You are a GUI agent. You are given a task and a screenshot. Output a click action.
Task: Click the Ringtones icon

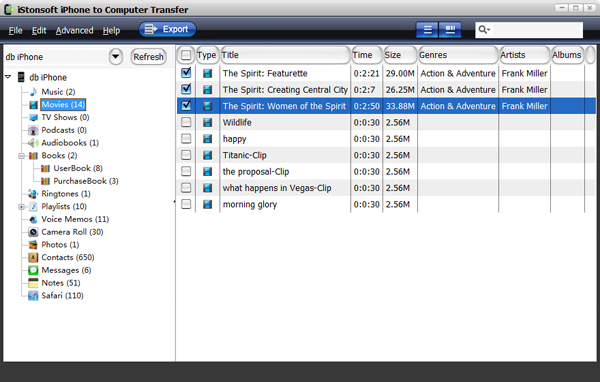coord(33,194)
